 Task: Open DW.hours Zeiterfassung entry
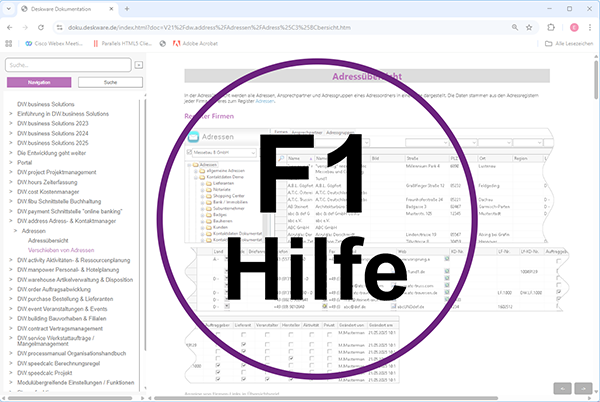click(47, 182)
